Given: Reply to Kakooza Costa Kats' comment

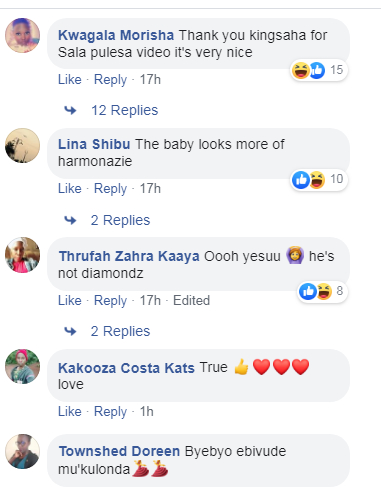Looking at the screenshot, I should [x=110, y=412].
